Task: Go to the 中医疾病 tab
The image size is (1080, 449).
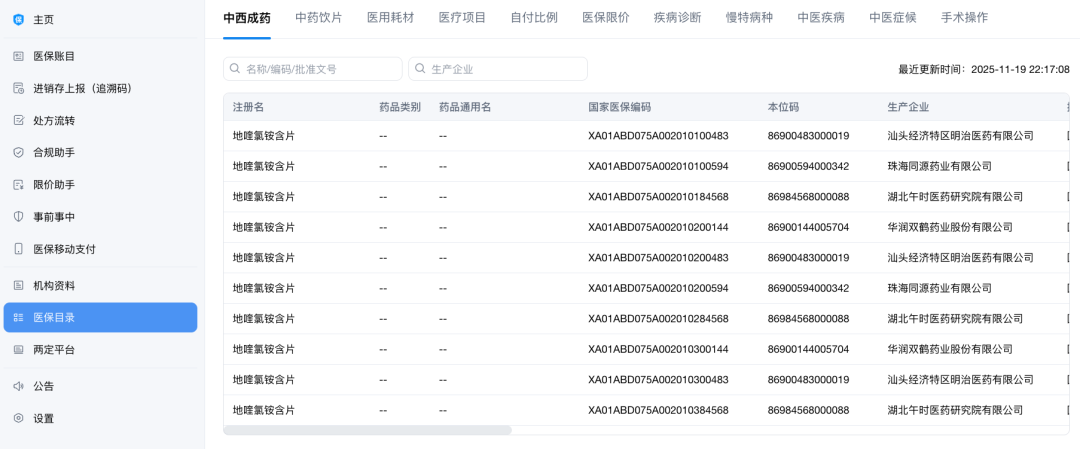Action: (821, 18)
